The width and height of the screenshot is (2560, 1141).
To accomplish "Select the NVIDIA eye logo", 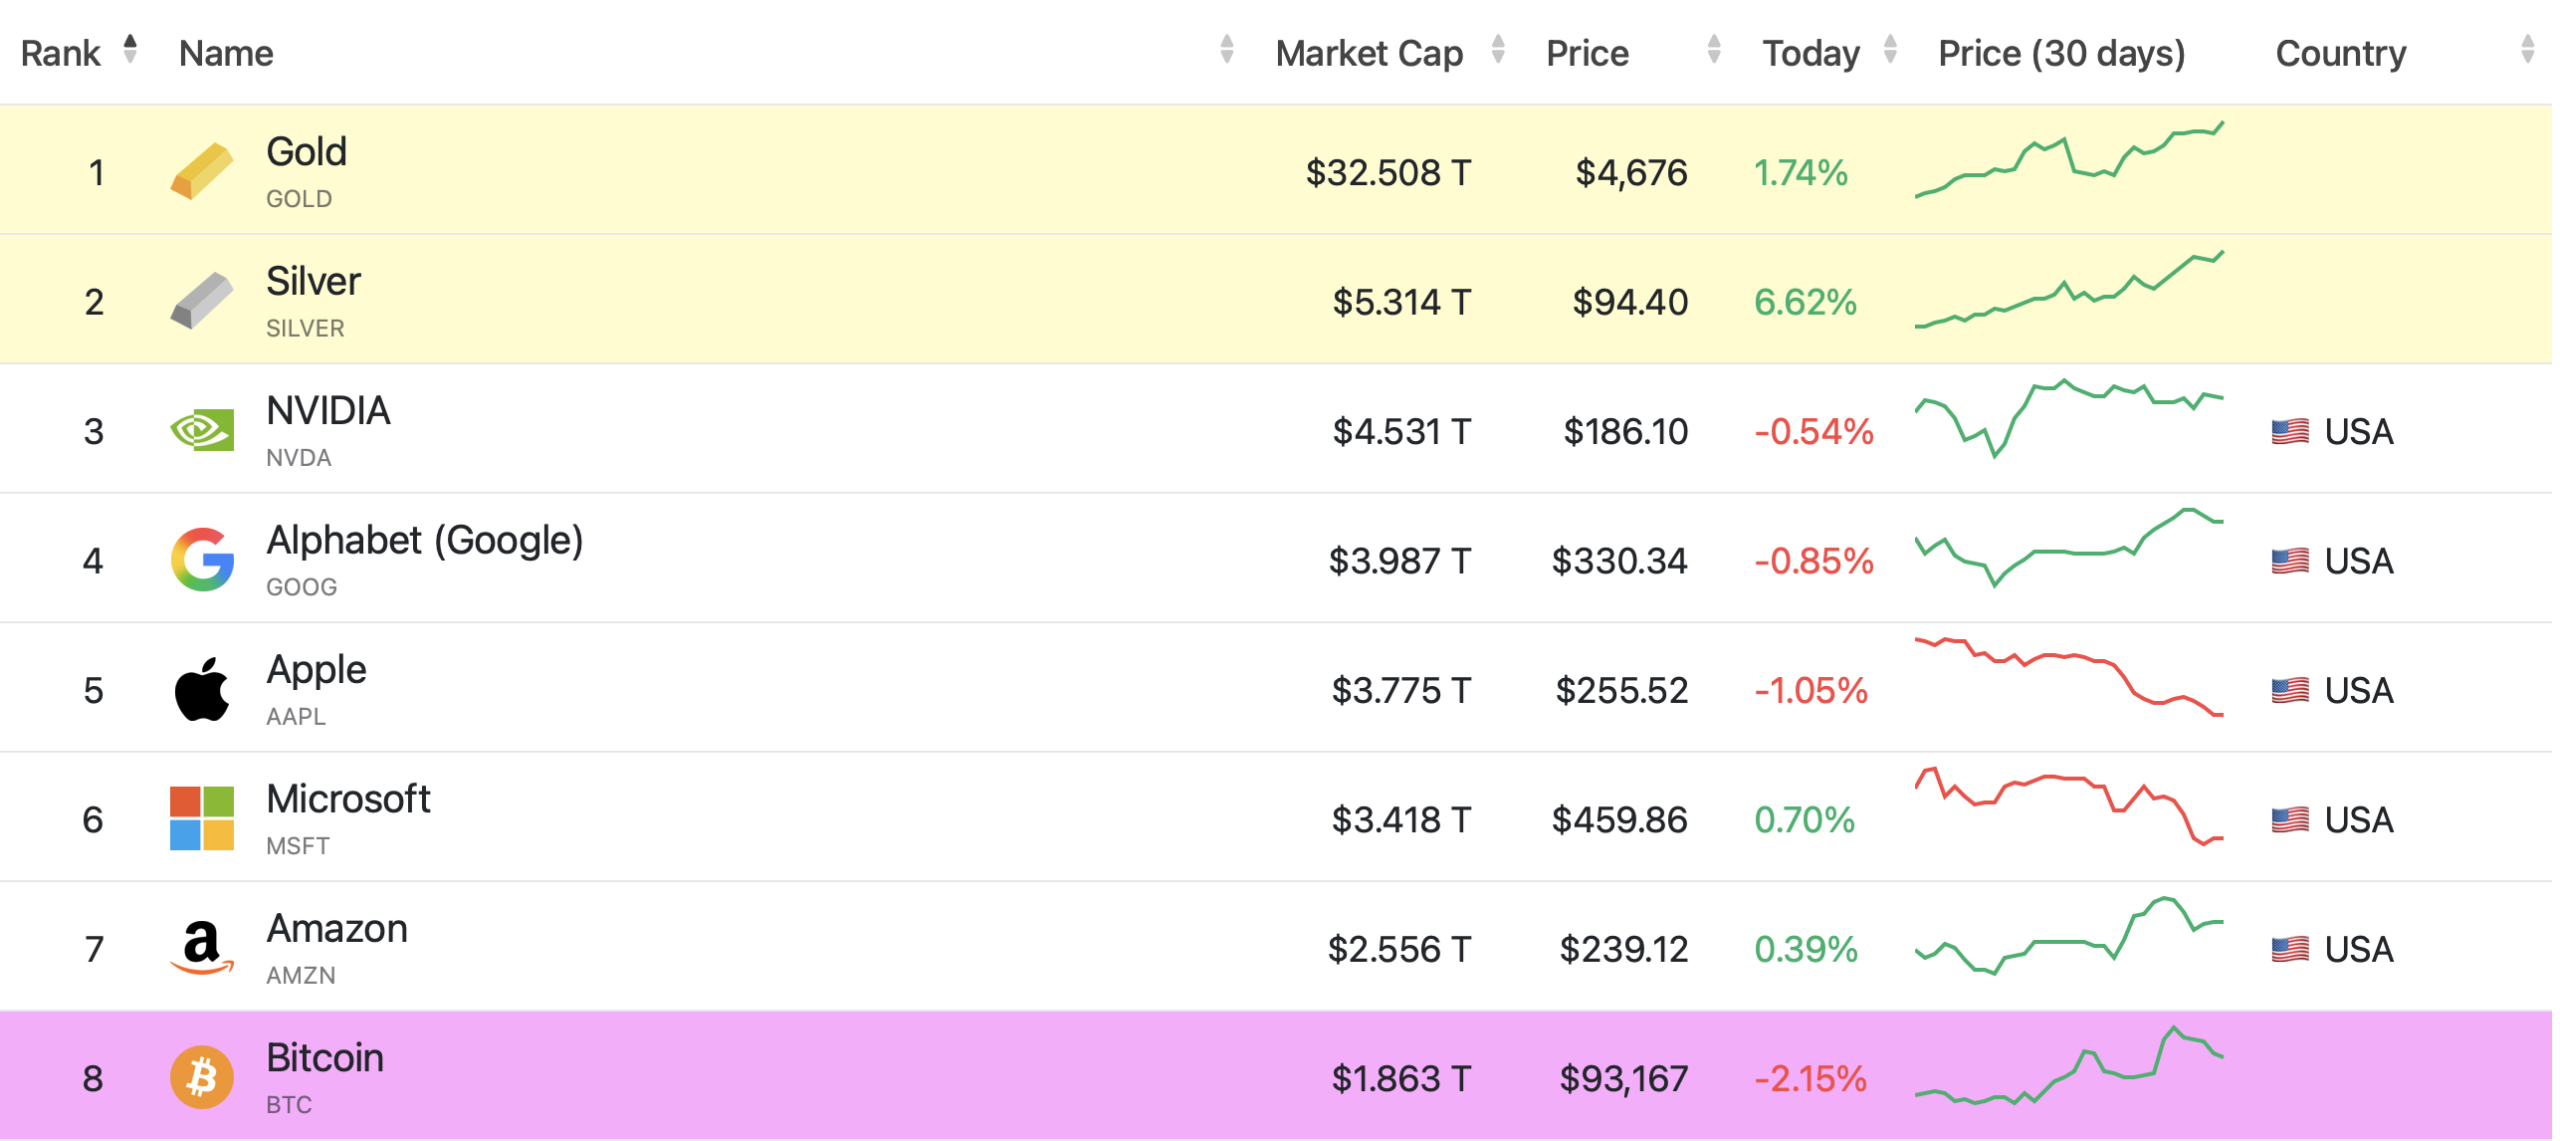I will pos(200,429).
